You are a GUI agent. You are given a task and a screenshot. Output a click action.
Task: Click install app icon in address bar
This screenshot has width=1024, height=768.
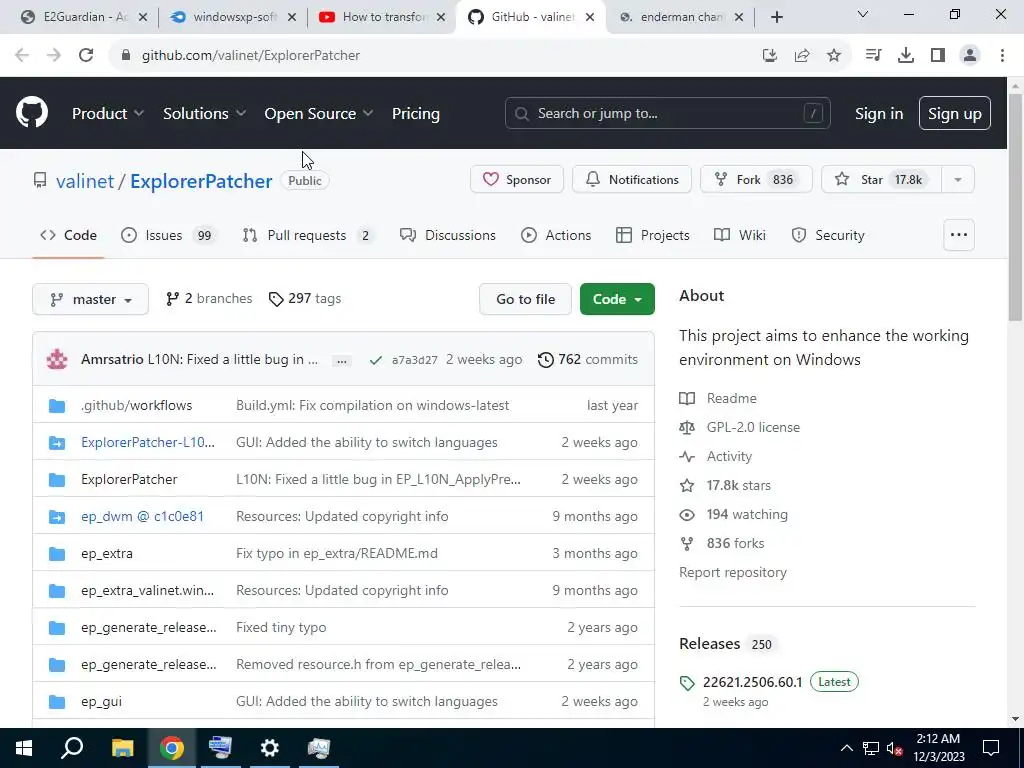click(x=770, y=56)
